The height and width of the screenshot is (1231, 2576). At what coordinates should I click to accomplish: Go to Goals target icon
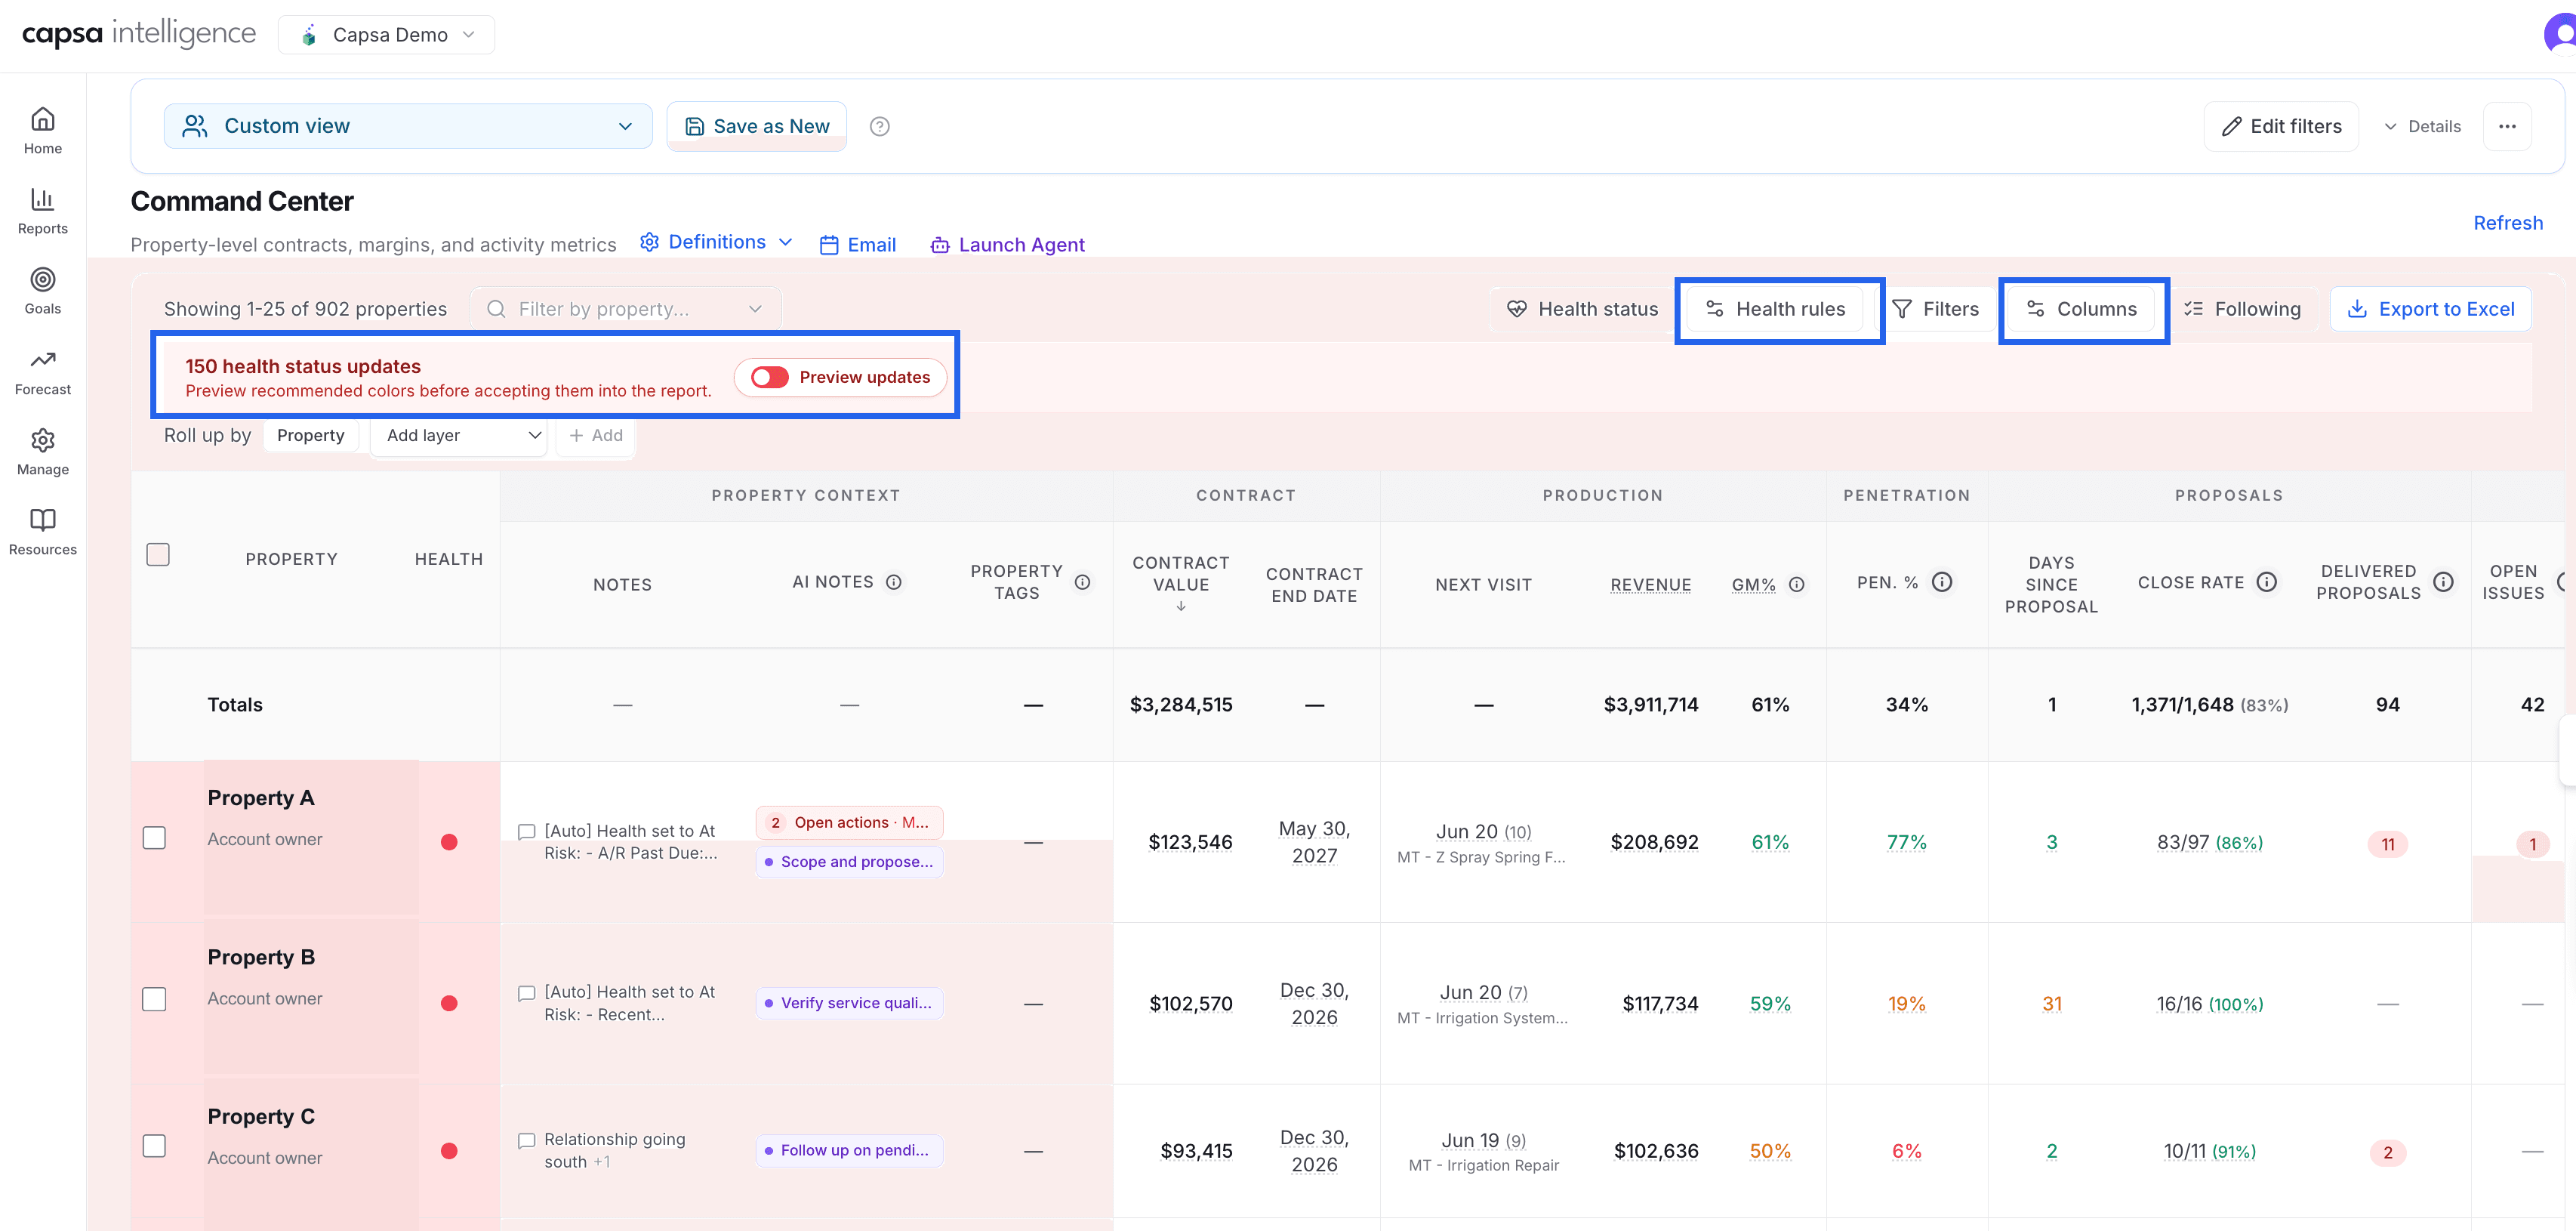pyautogui.click(x=43, y=280)
